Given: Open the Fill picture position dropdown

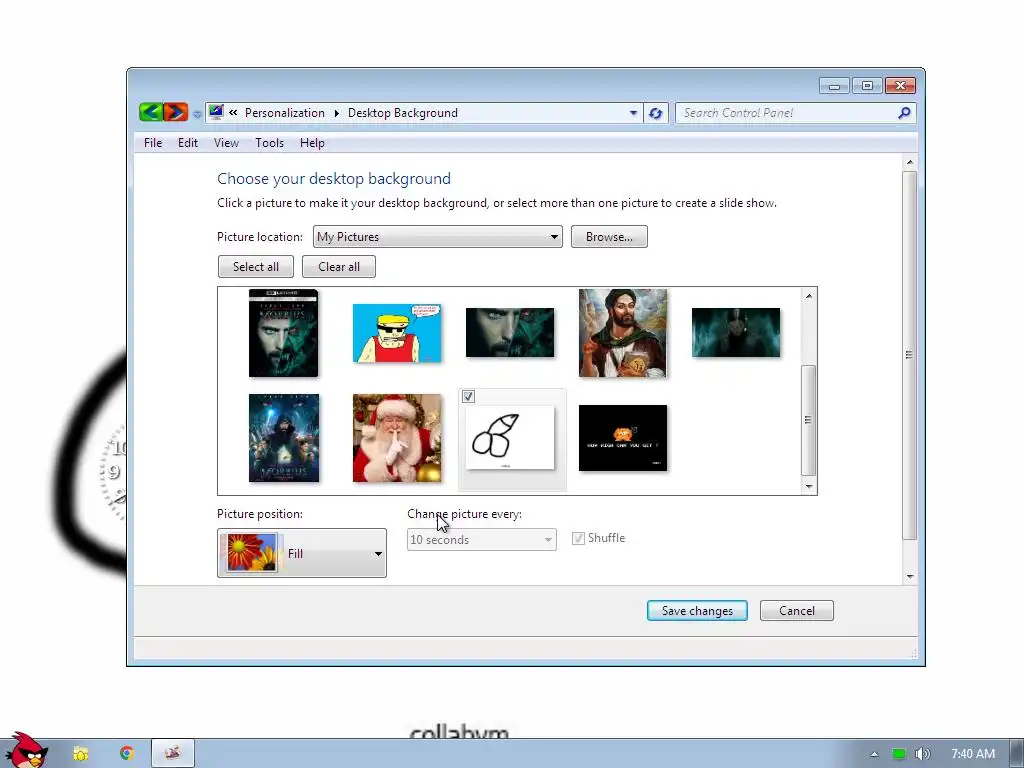Looking at the screenshot, I should tap(302, 553).
